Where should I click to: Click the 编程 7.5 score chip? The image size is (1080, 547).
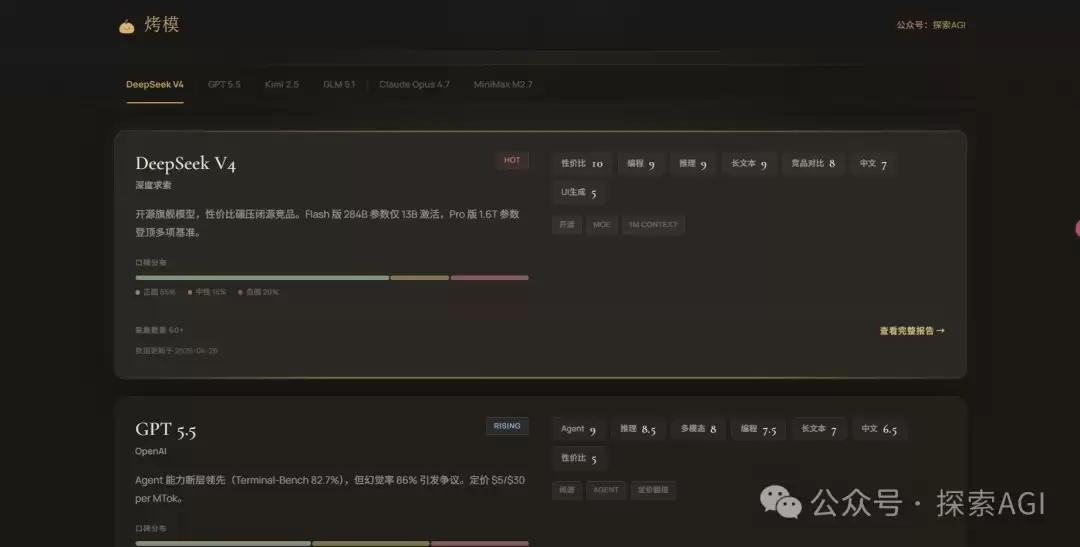click(x=758, y=429)
